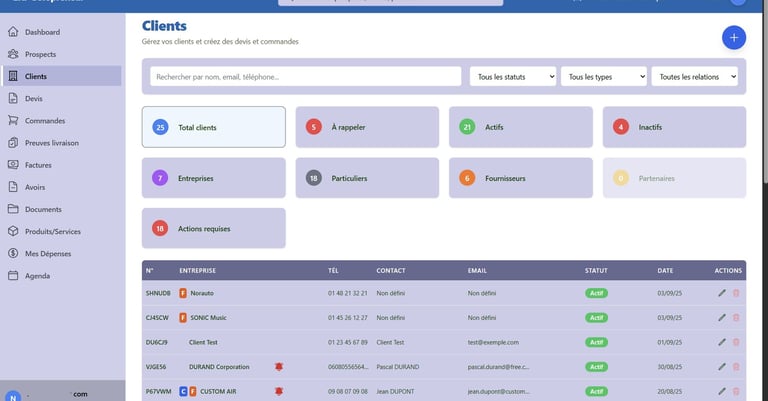Click user avatar N at sidebar bottom
The width and height of the screenshot is (768, 401).
(x=13, y=396)
